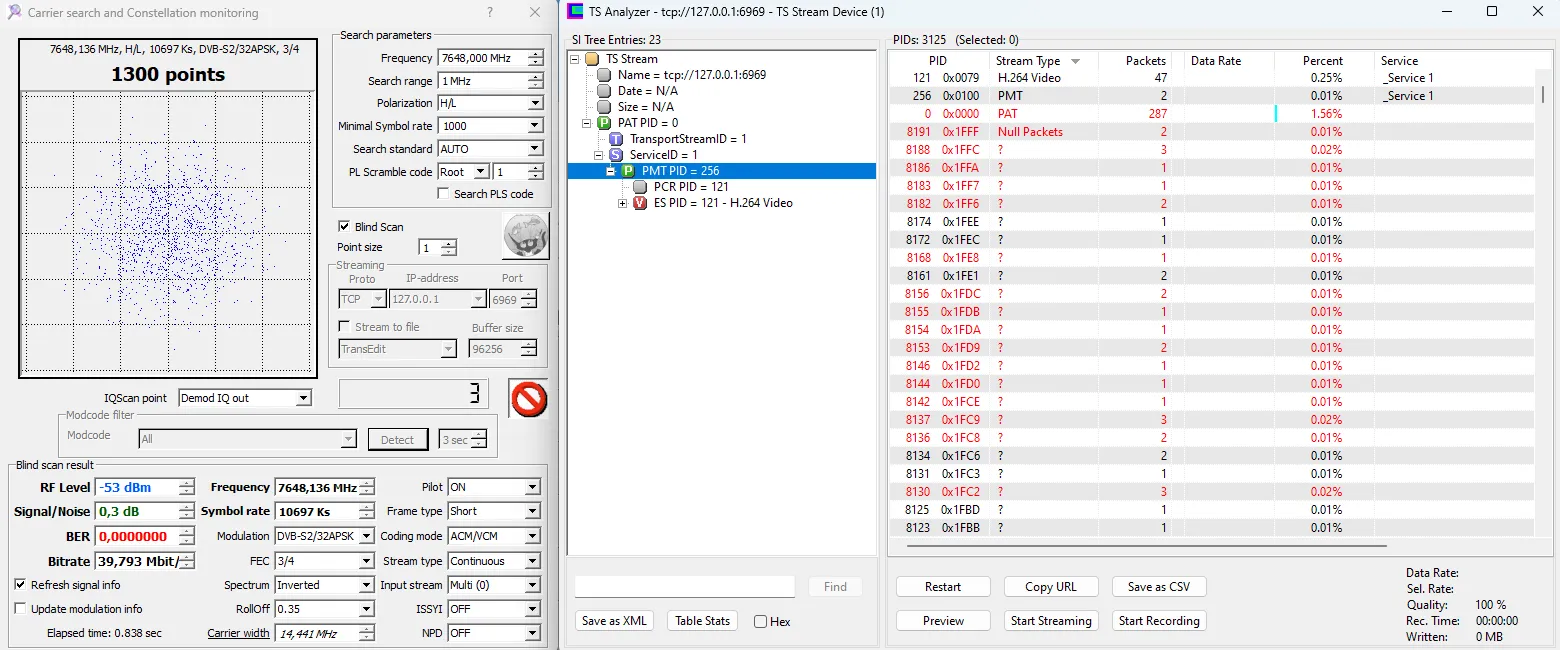Open the Polarization dropdown
The image size is (1560, 650).
(x=534, y=103)
